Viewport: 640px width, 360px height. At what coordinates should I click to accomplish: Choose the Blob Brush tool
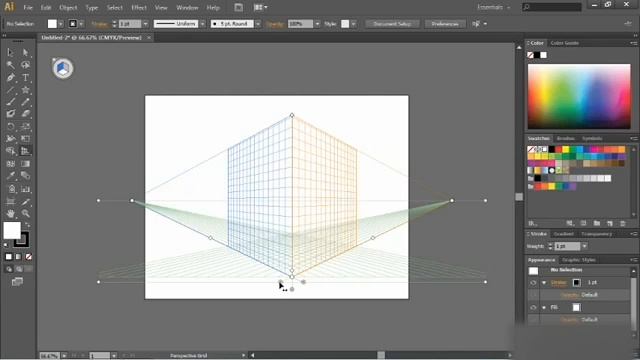[x=10, y=114]
